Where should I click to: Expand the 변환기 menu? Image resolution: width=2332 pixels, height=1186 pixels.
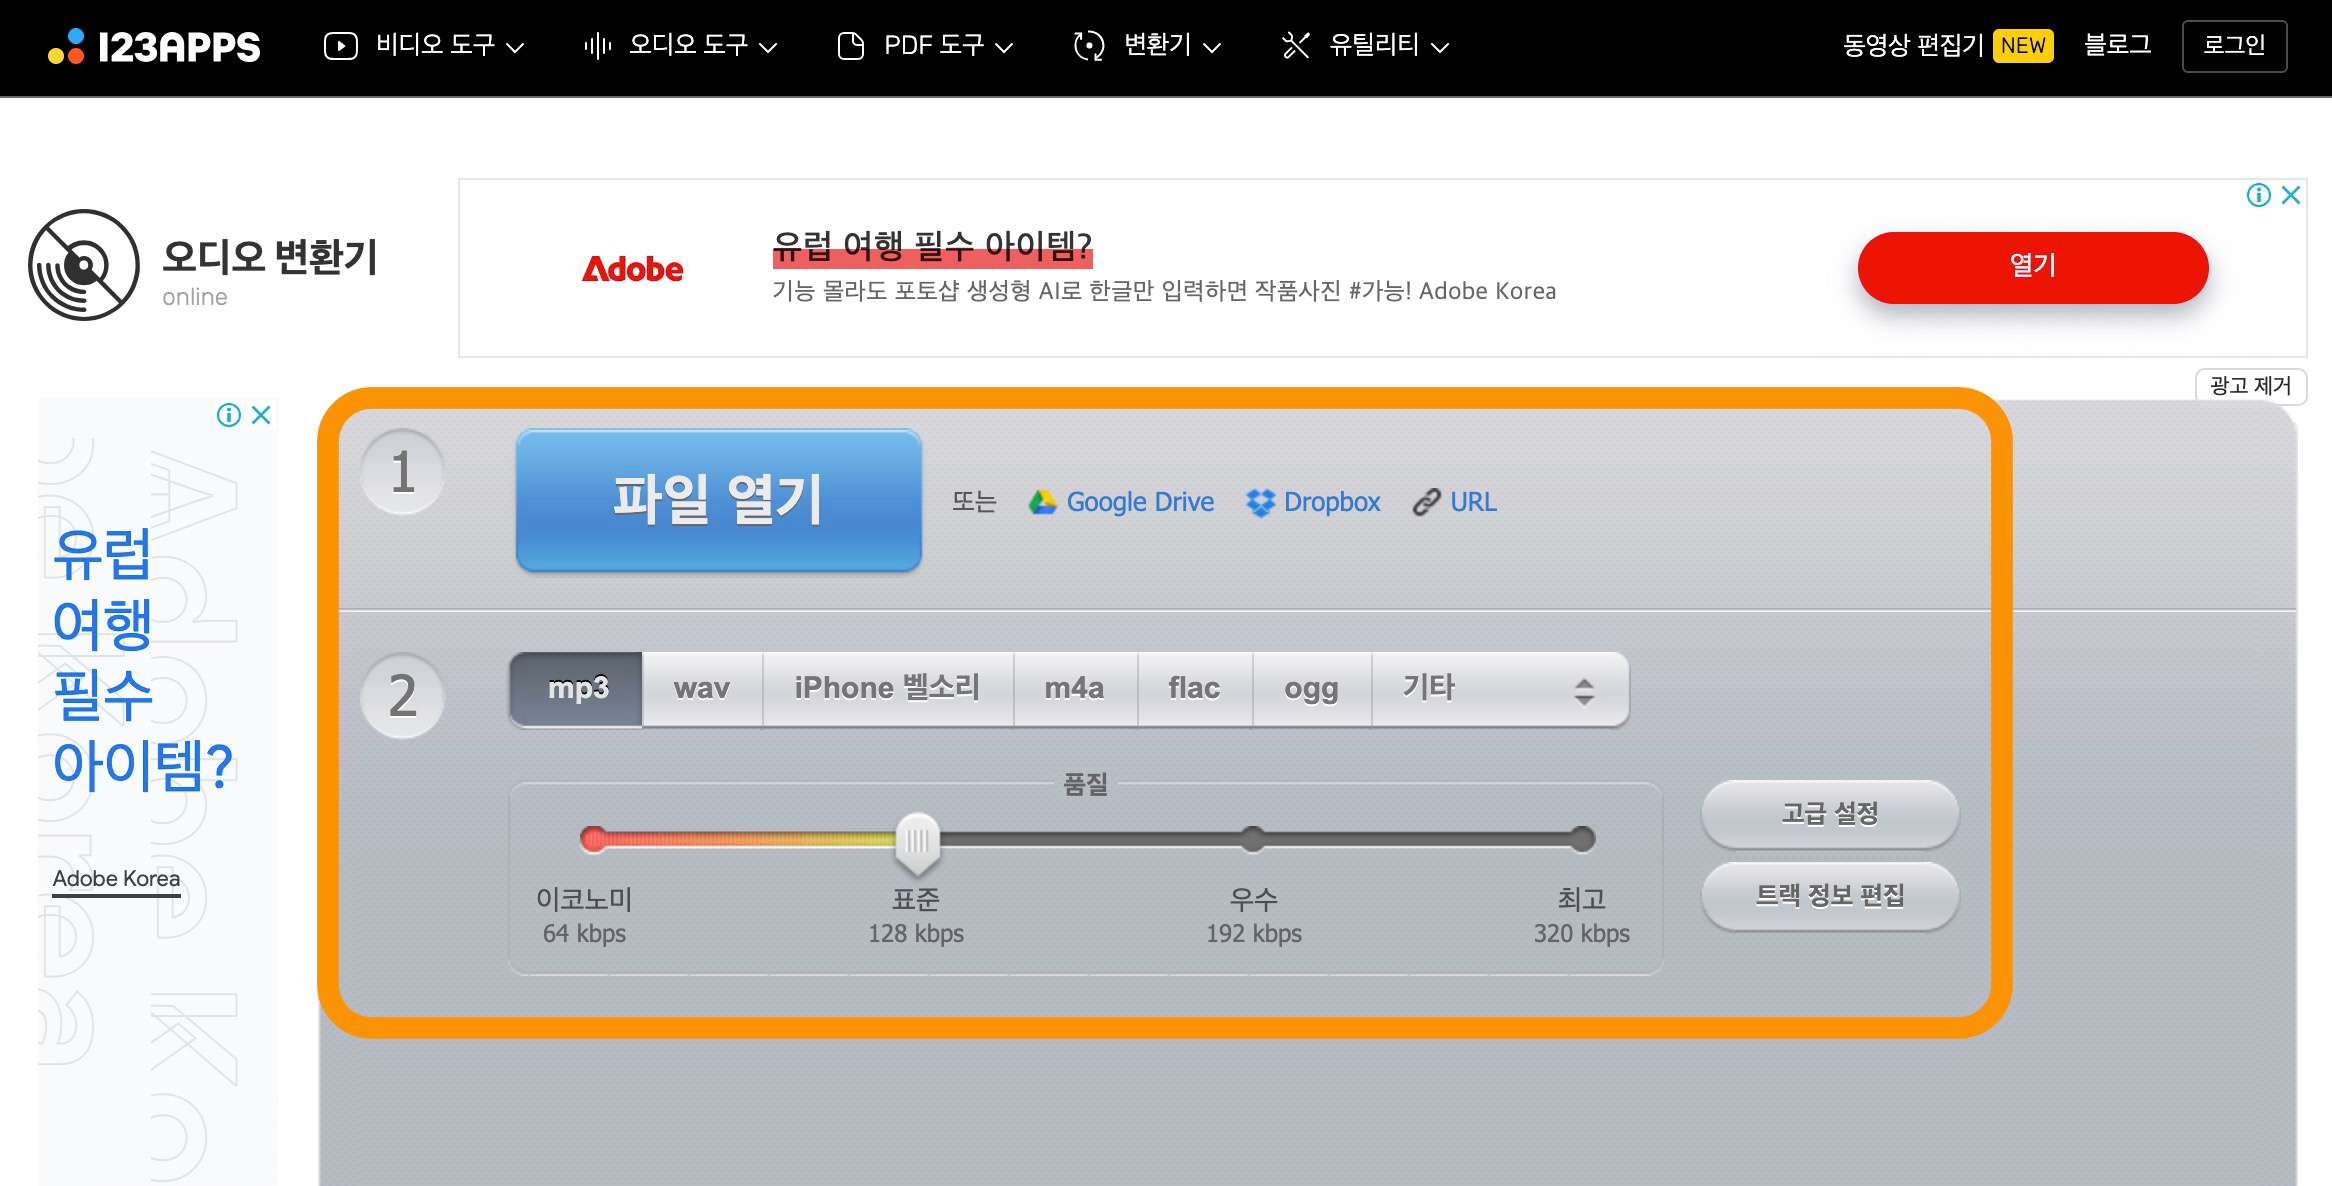(1146, 46)
